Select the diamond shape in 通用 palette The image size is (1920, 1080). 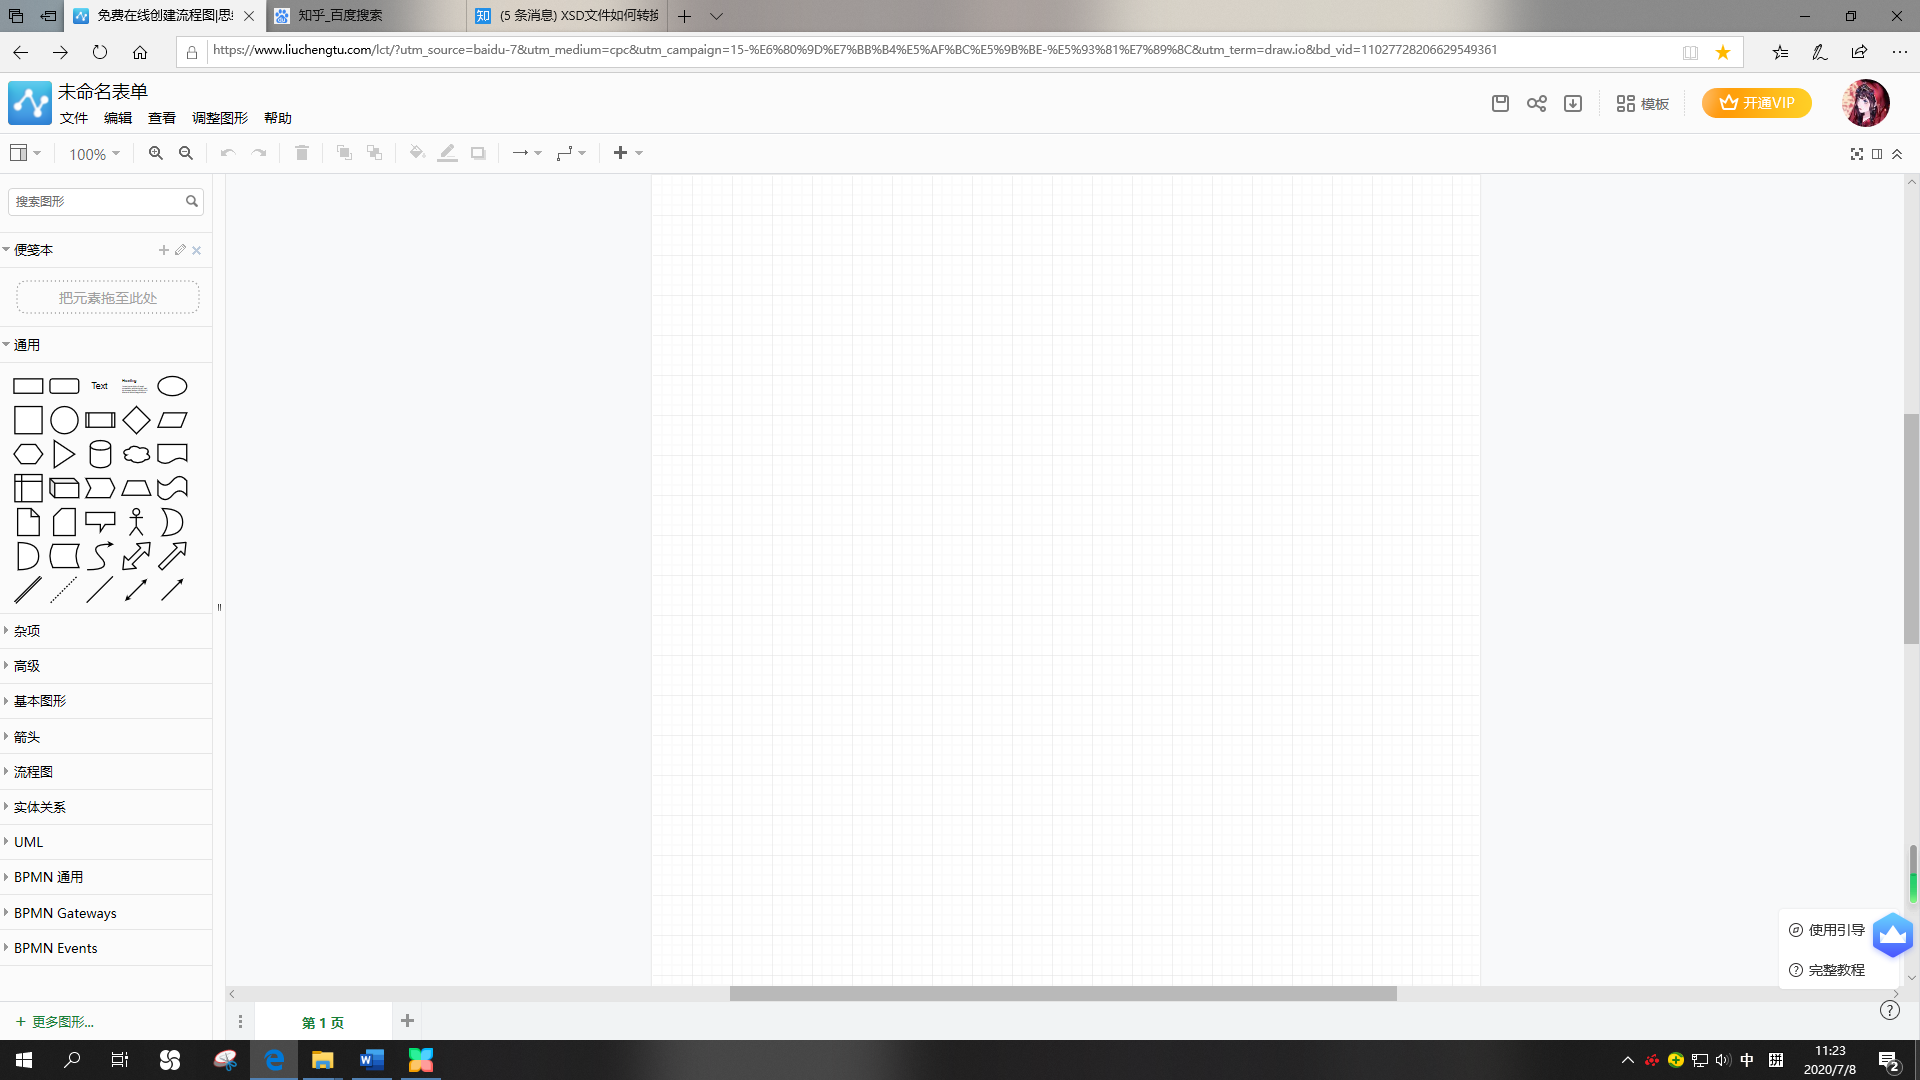136,420
